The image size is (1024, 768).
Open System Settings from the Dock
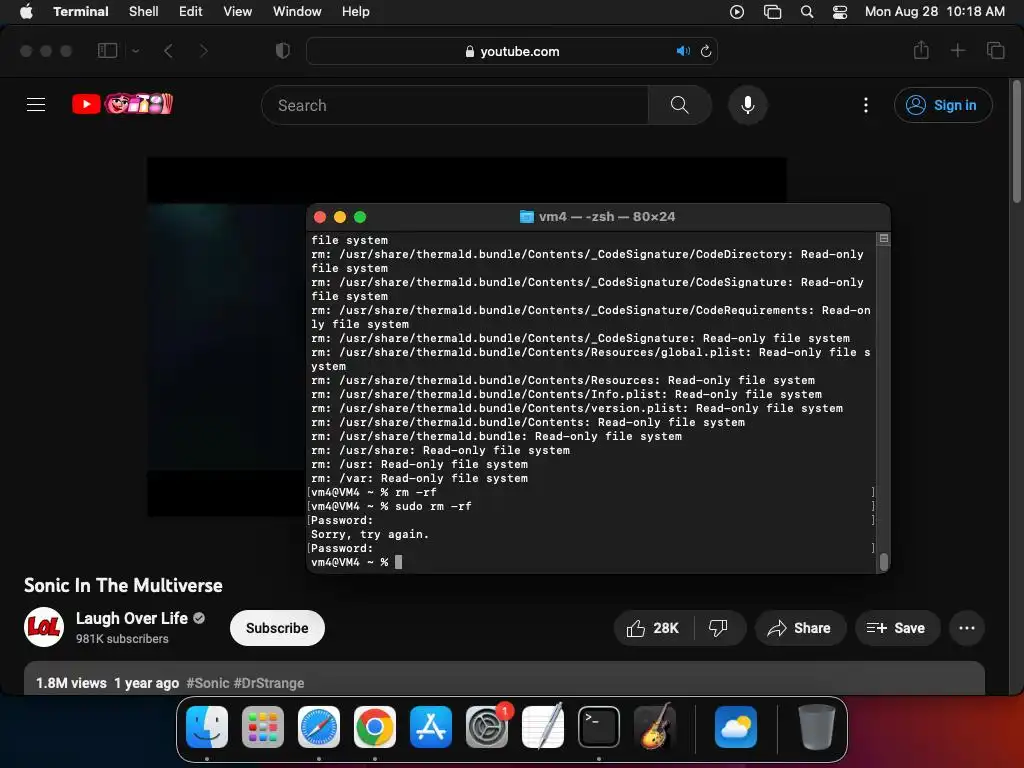[487, 727]
